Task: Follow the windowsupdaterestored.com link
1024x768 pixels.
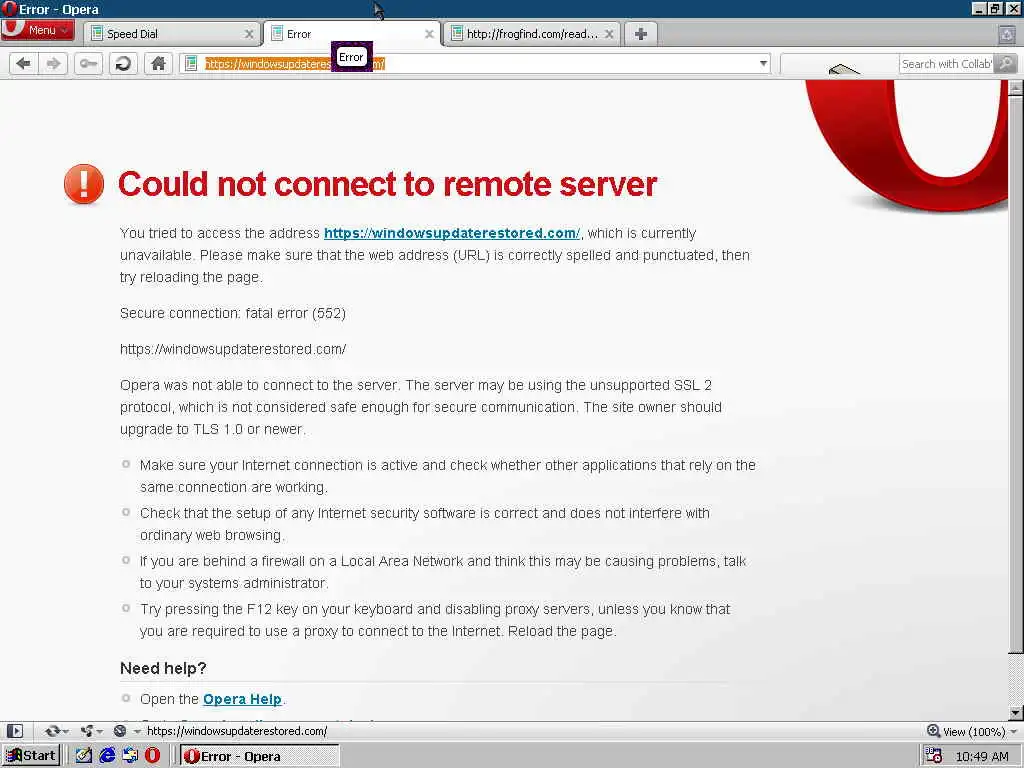Action: [x=451, y=233]
